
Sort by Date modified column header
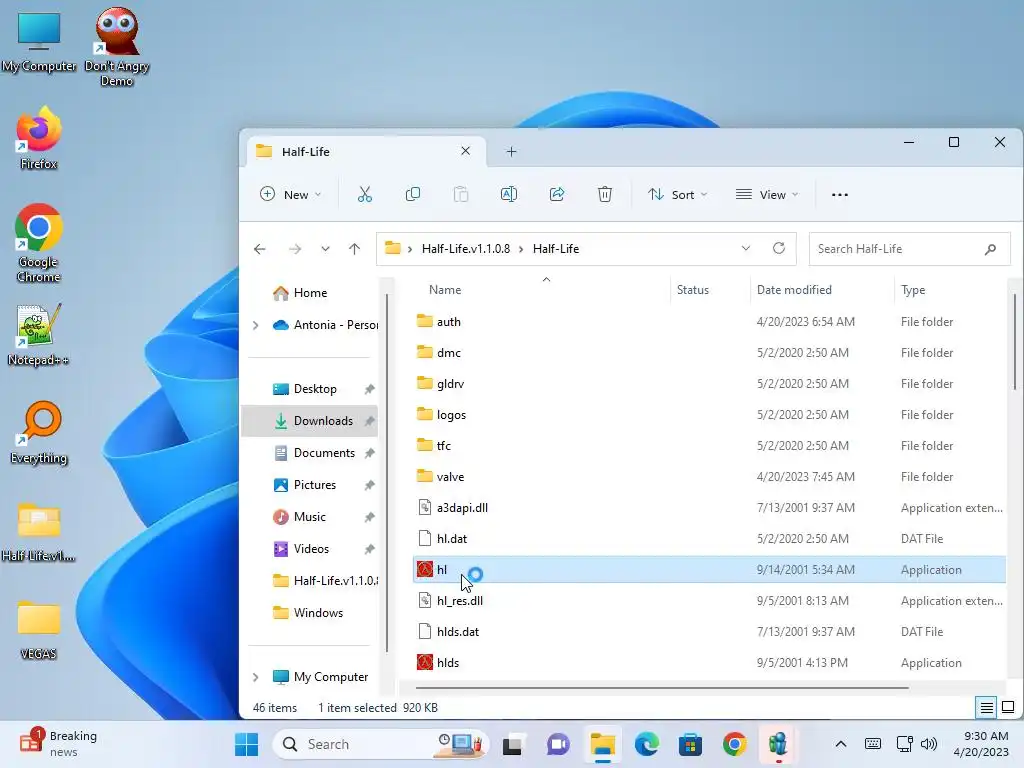pyautogui.click(x=794, y=290)
